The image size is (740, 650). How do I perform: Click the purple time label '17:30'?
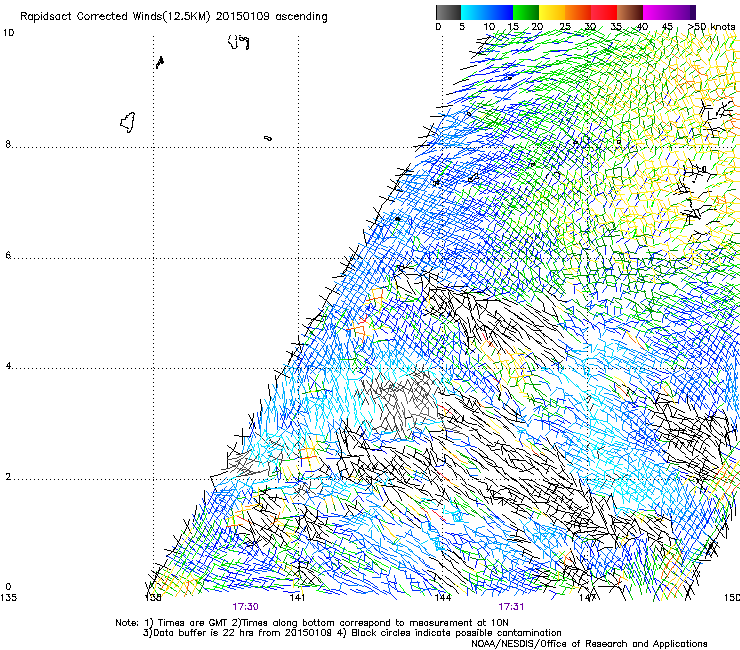coord(245,607)
